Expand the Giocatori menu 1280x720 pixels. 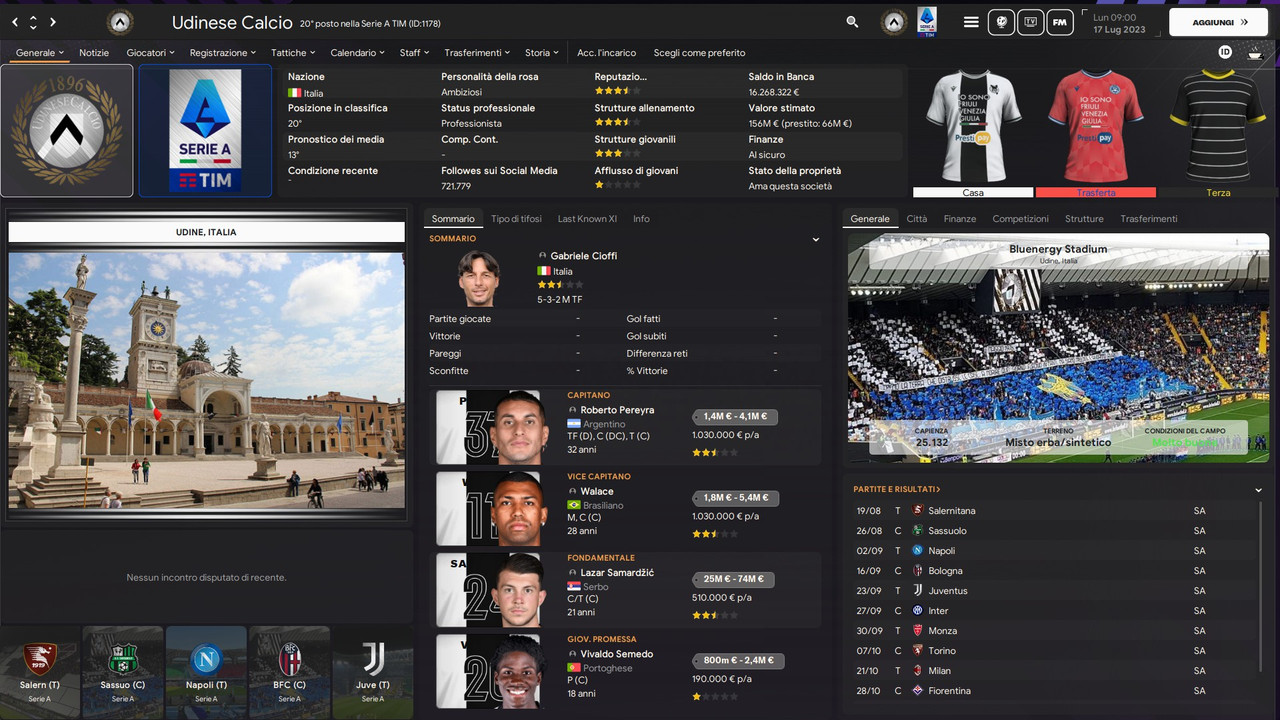point(150,52)
